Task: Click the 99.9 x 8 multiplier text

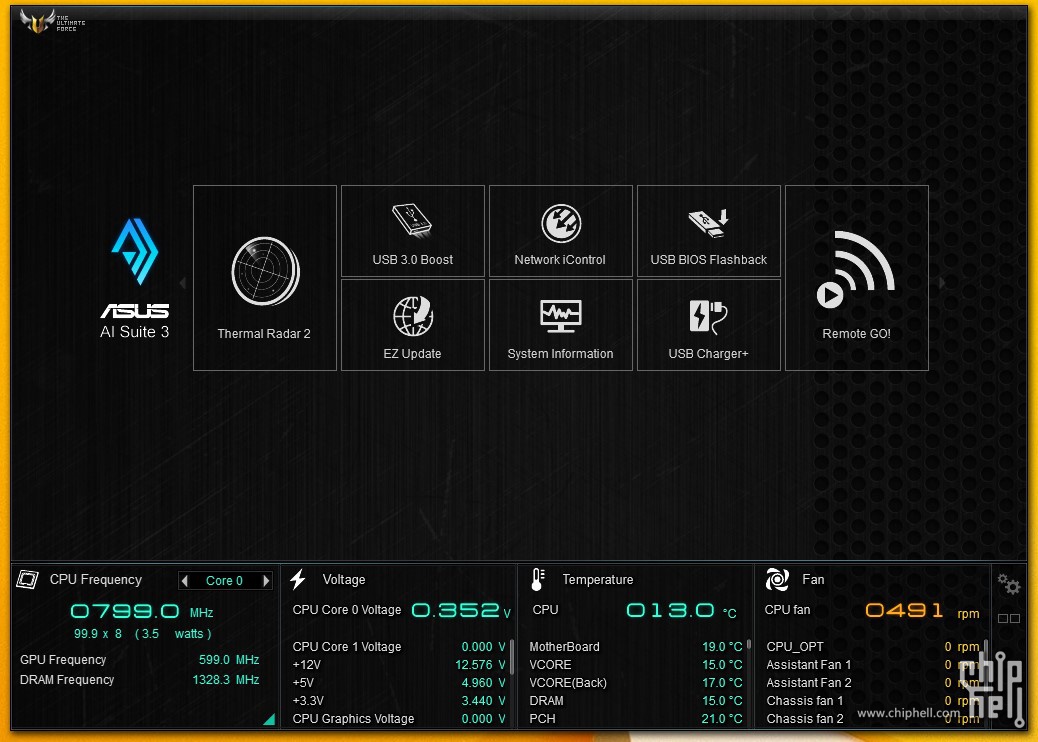Action: (x=98, y=633)
